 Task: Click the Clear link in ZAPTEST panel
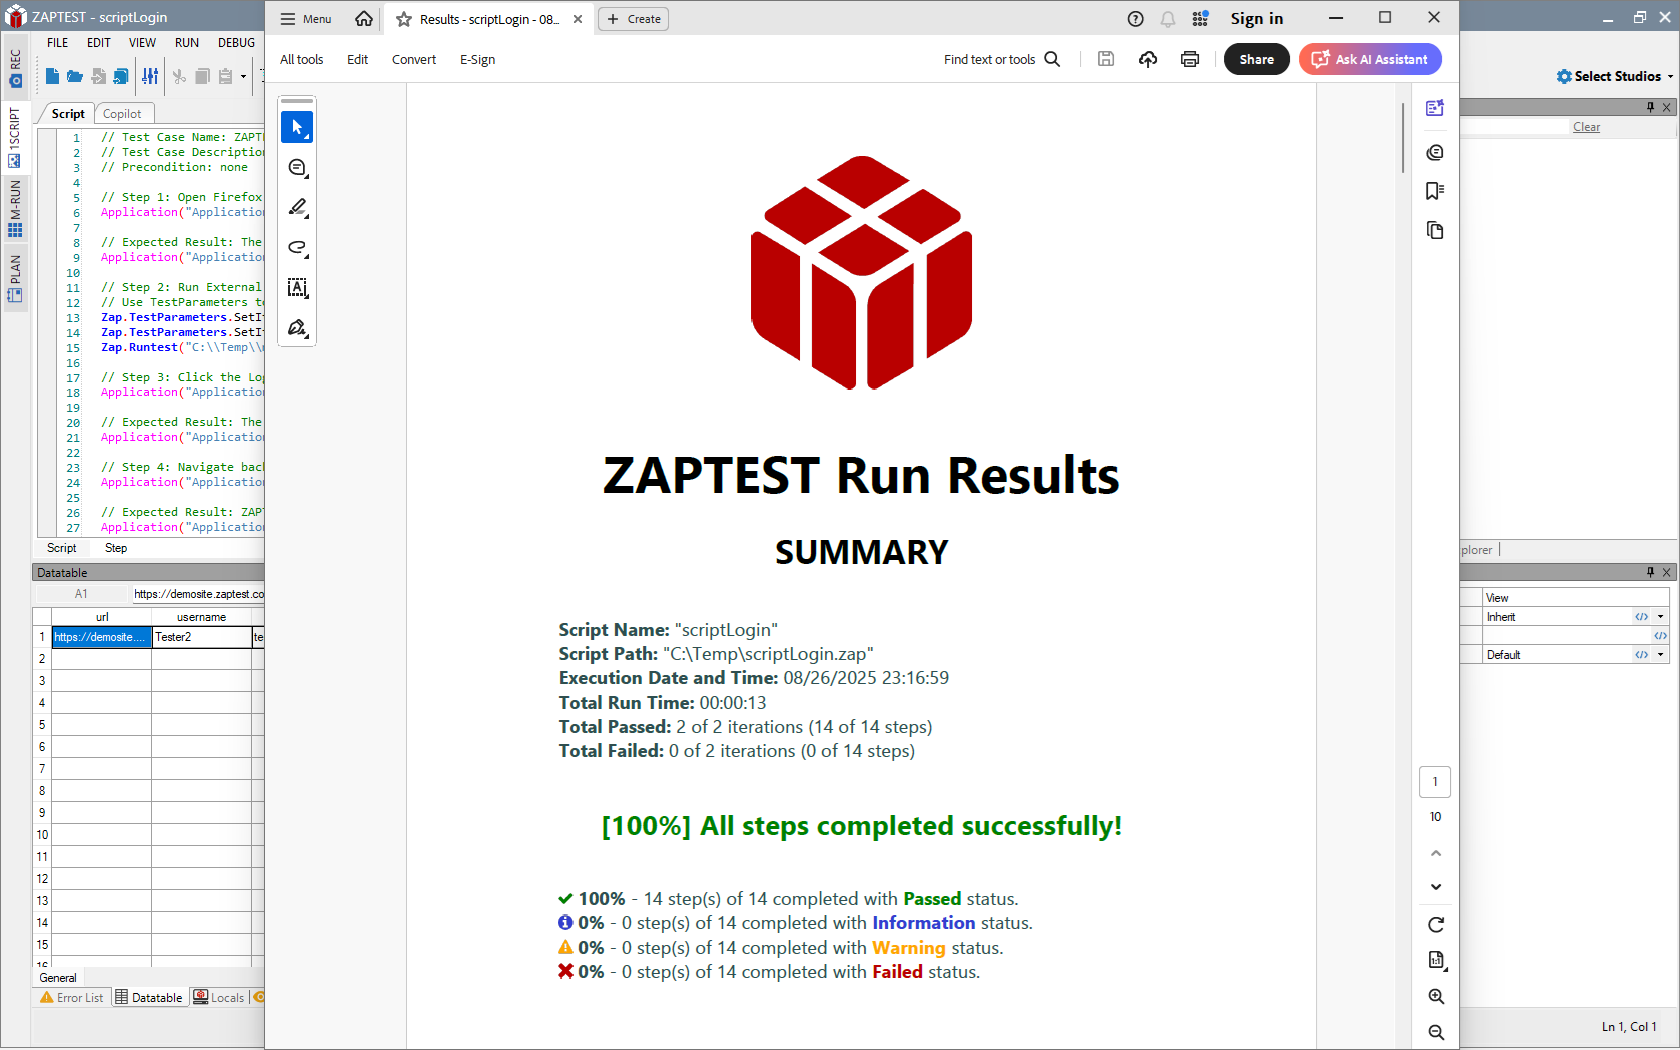pos(1586,127)
